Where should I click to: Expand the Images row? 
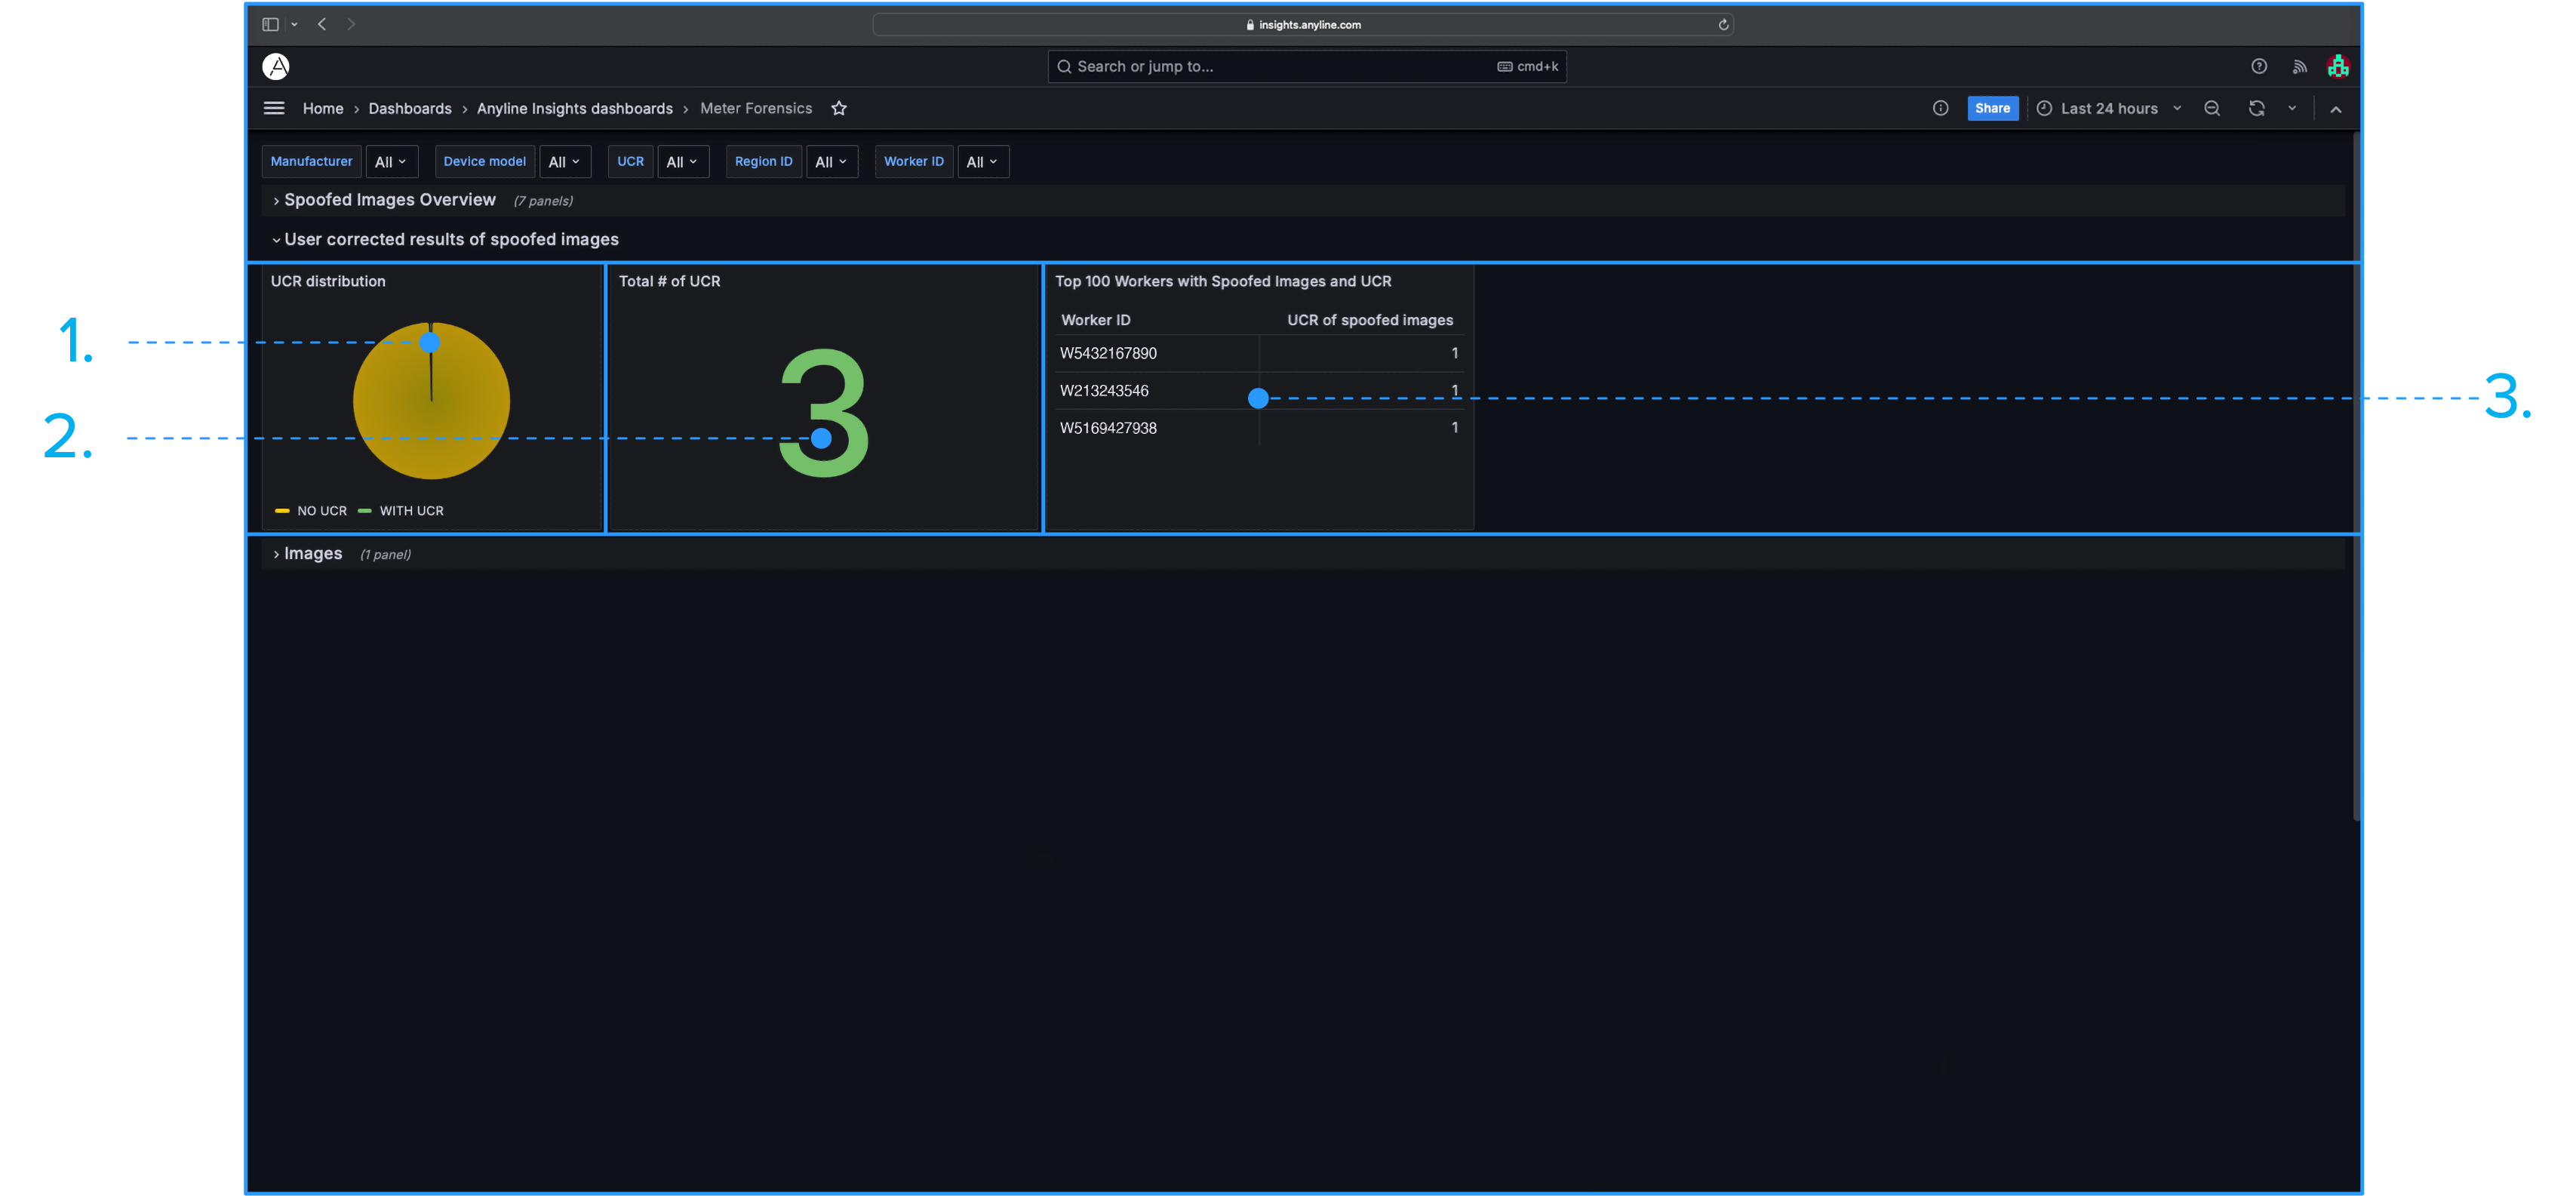pos(312,554)
